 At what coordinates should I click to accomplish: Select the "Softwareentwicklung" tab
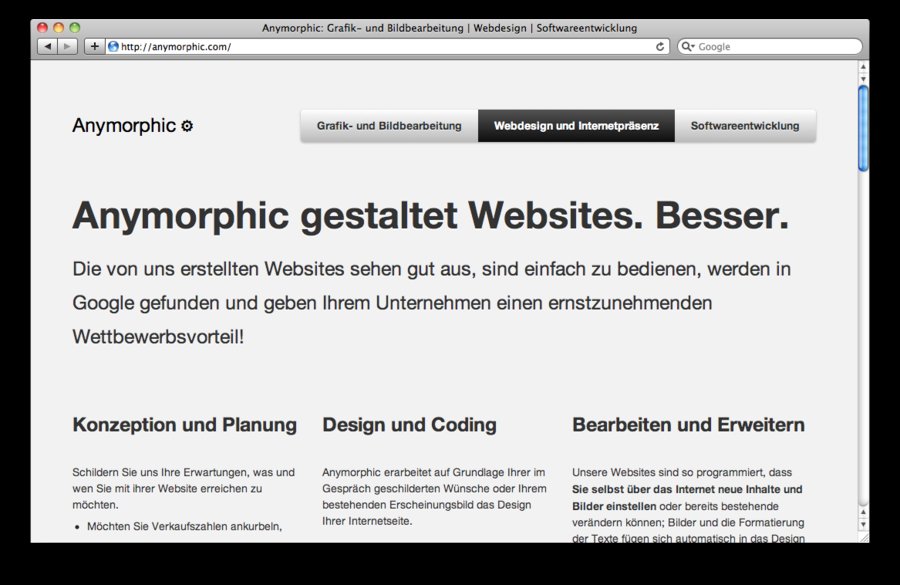pyautogui.click(x=745, y=126)
